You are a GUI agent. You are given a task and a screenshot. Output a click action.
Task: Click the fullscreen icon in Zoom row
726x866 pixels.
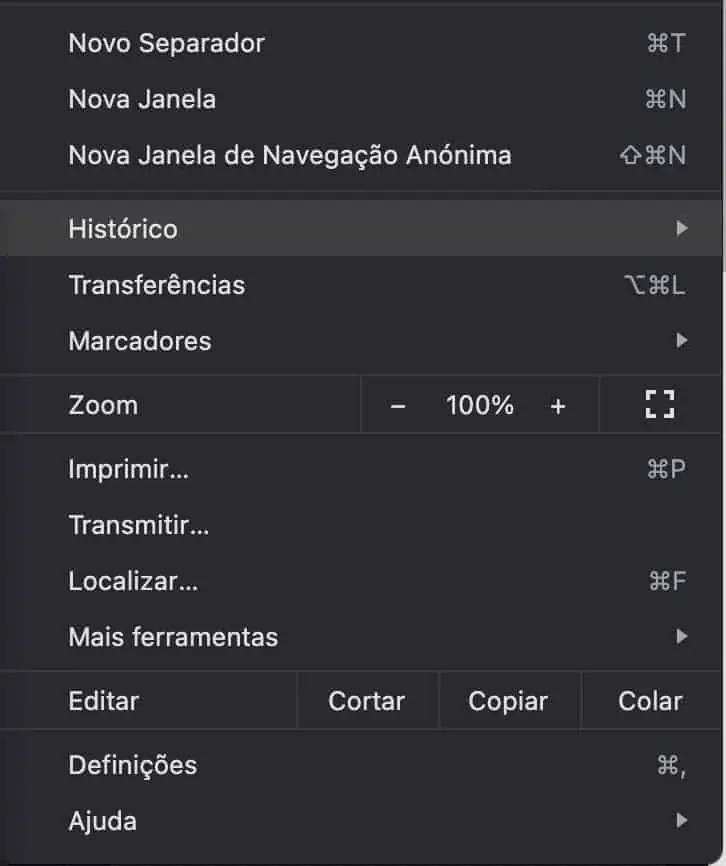[660, 405]
